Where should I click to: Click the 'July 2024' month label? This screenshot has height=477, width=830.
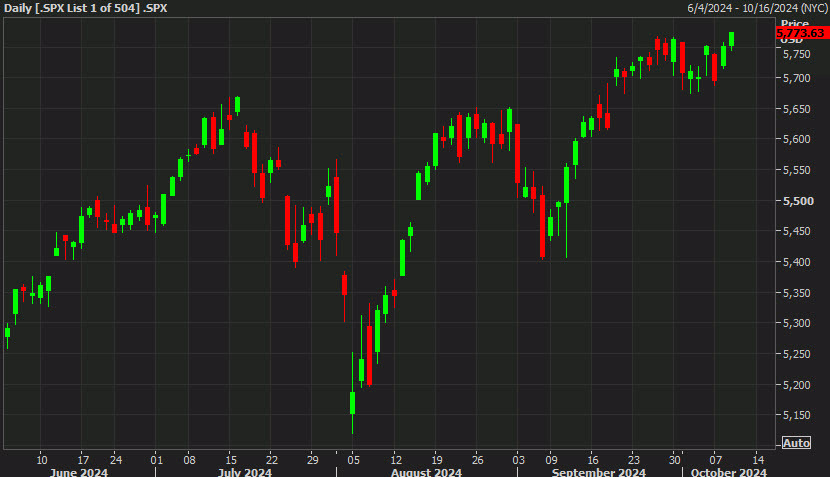245,472
